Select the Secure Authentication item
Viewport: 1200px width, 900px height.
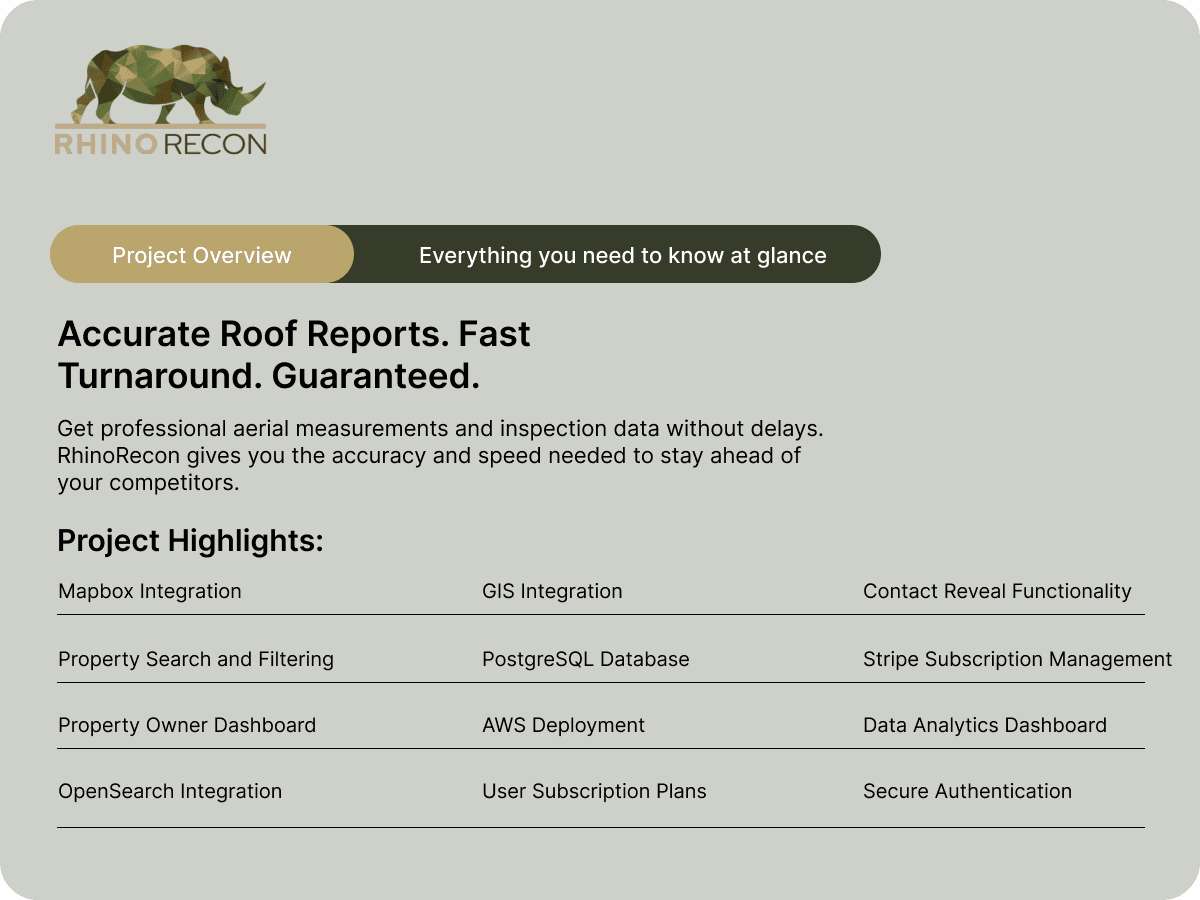(967, 791)
